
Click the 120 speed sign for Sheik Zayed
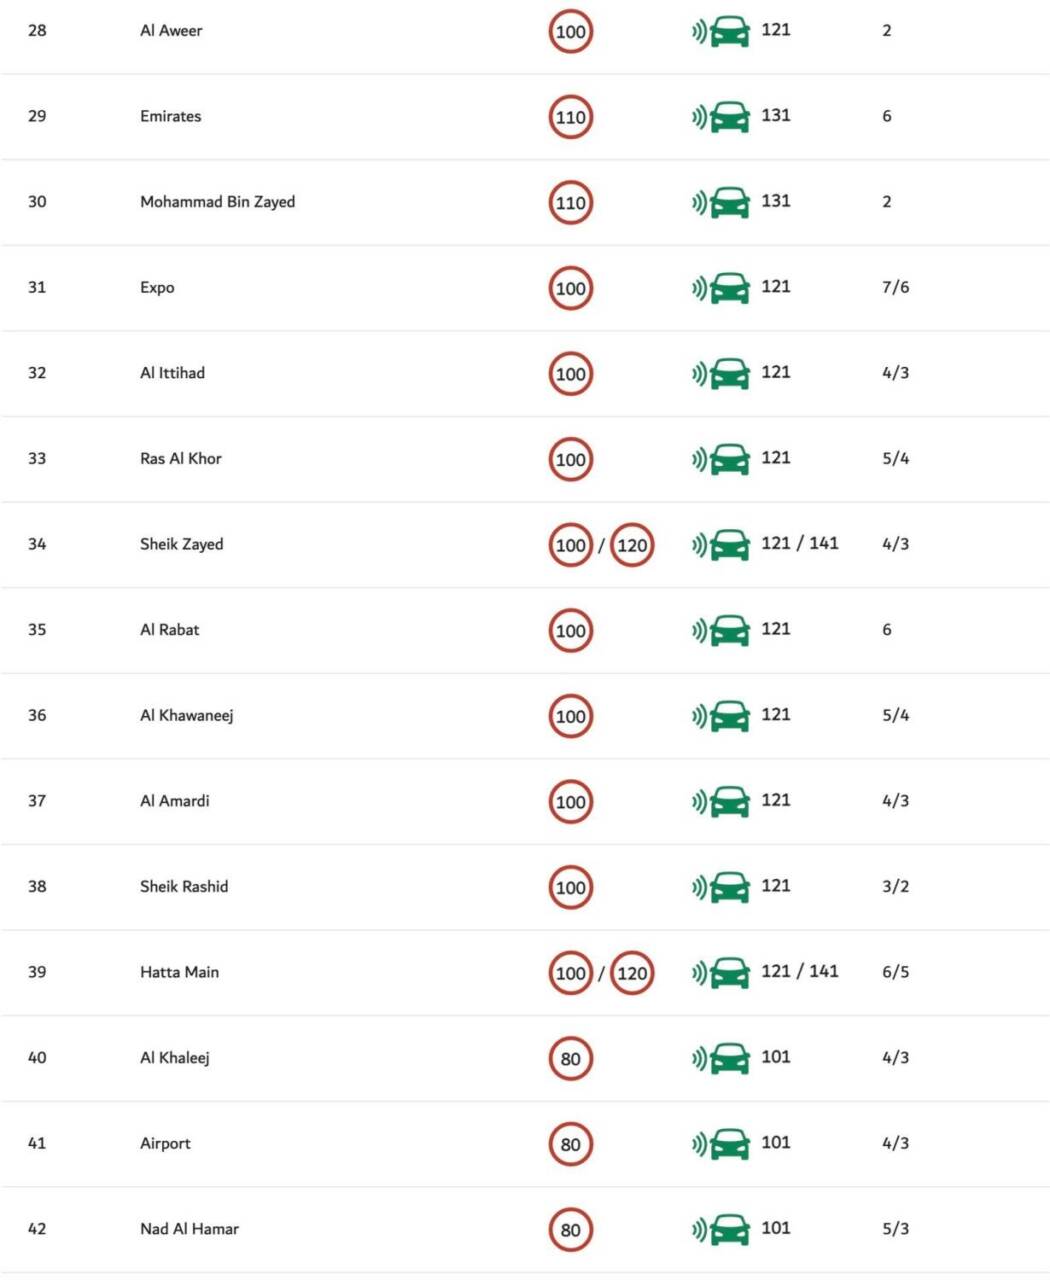[x=632, y=545]
